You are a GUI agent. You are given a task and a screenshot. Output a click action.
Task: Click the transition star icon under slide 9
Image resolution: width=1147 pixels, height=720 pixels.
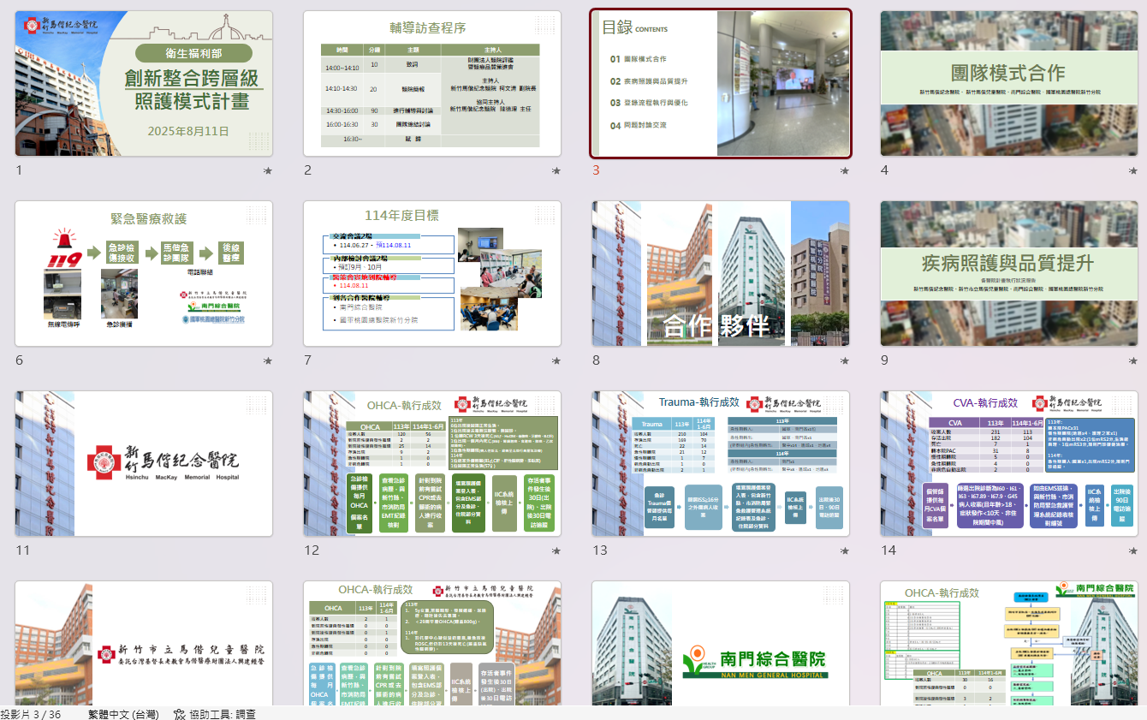[x=1133, y=361]
